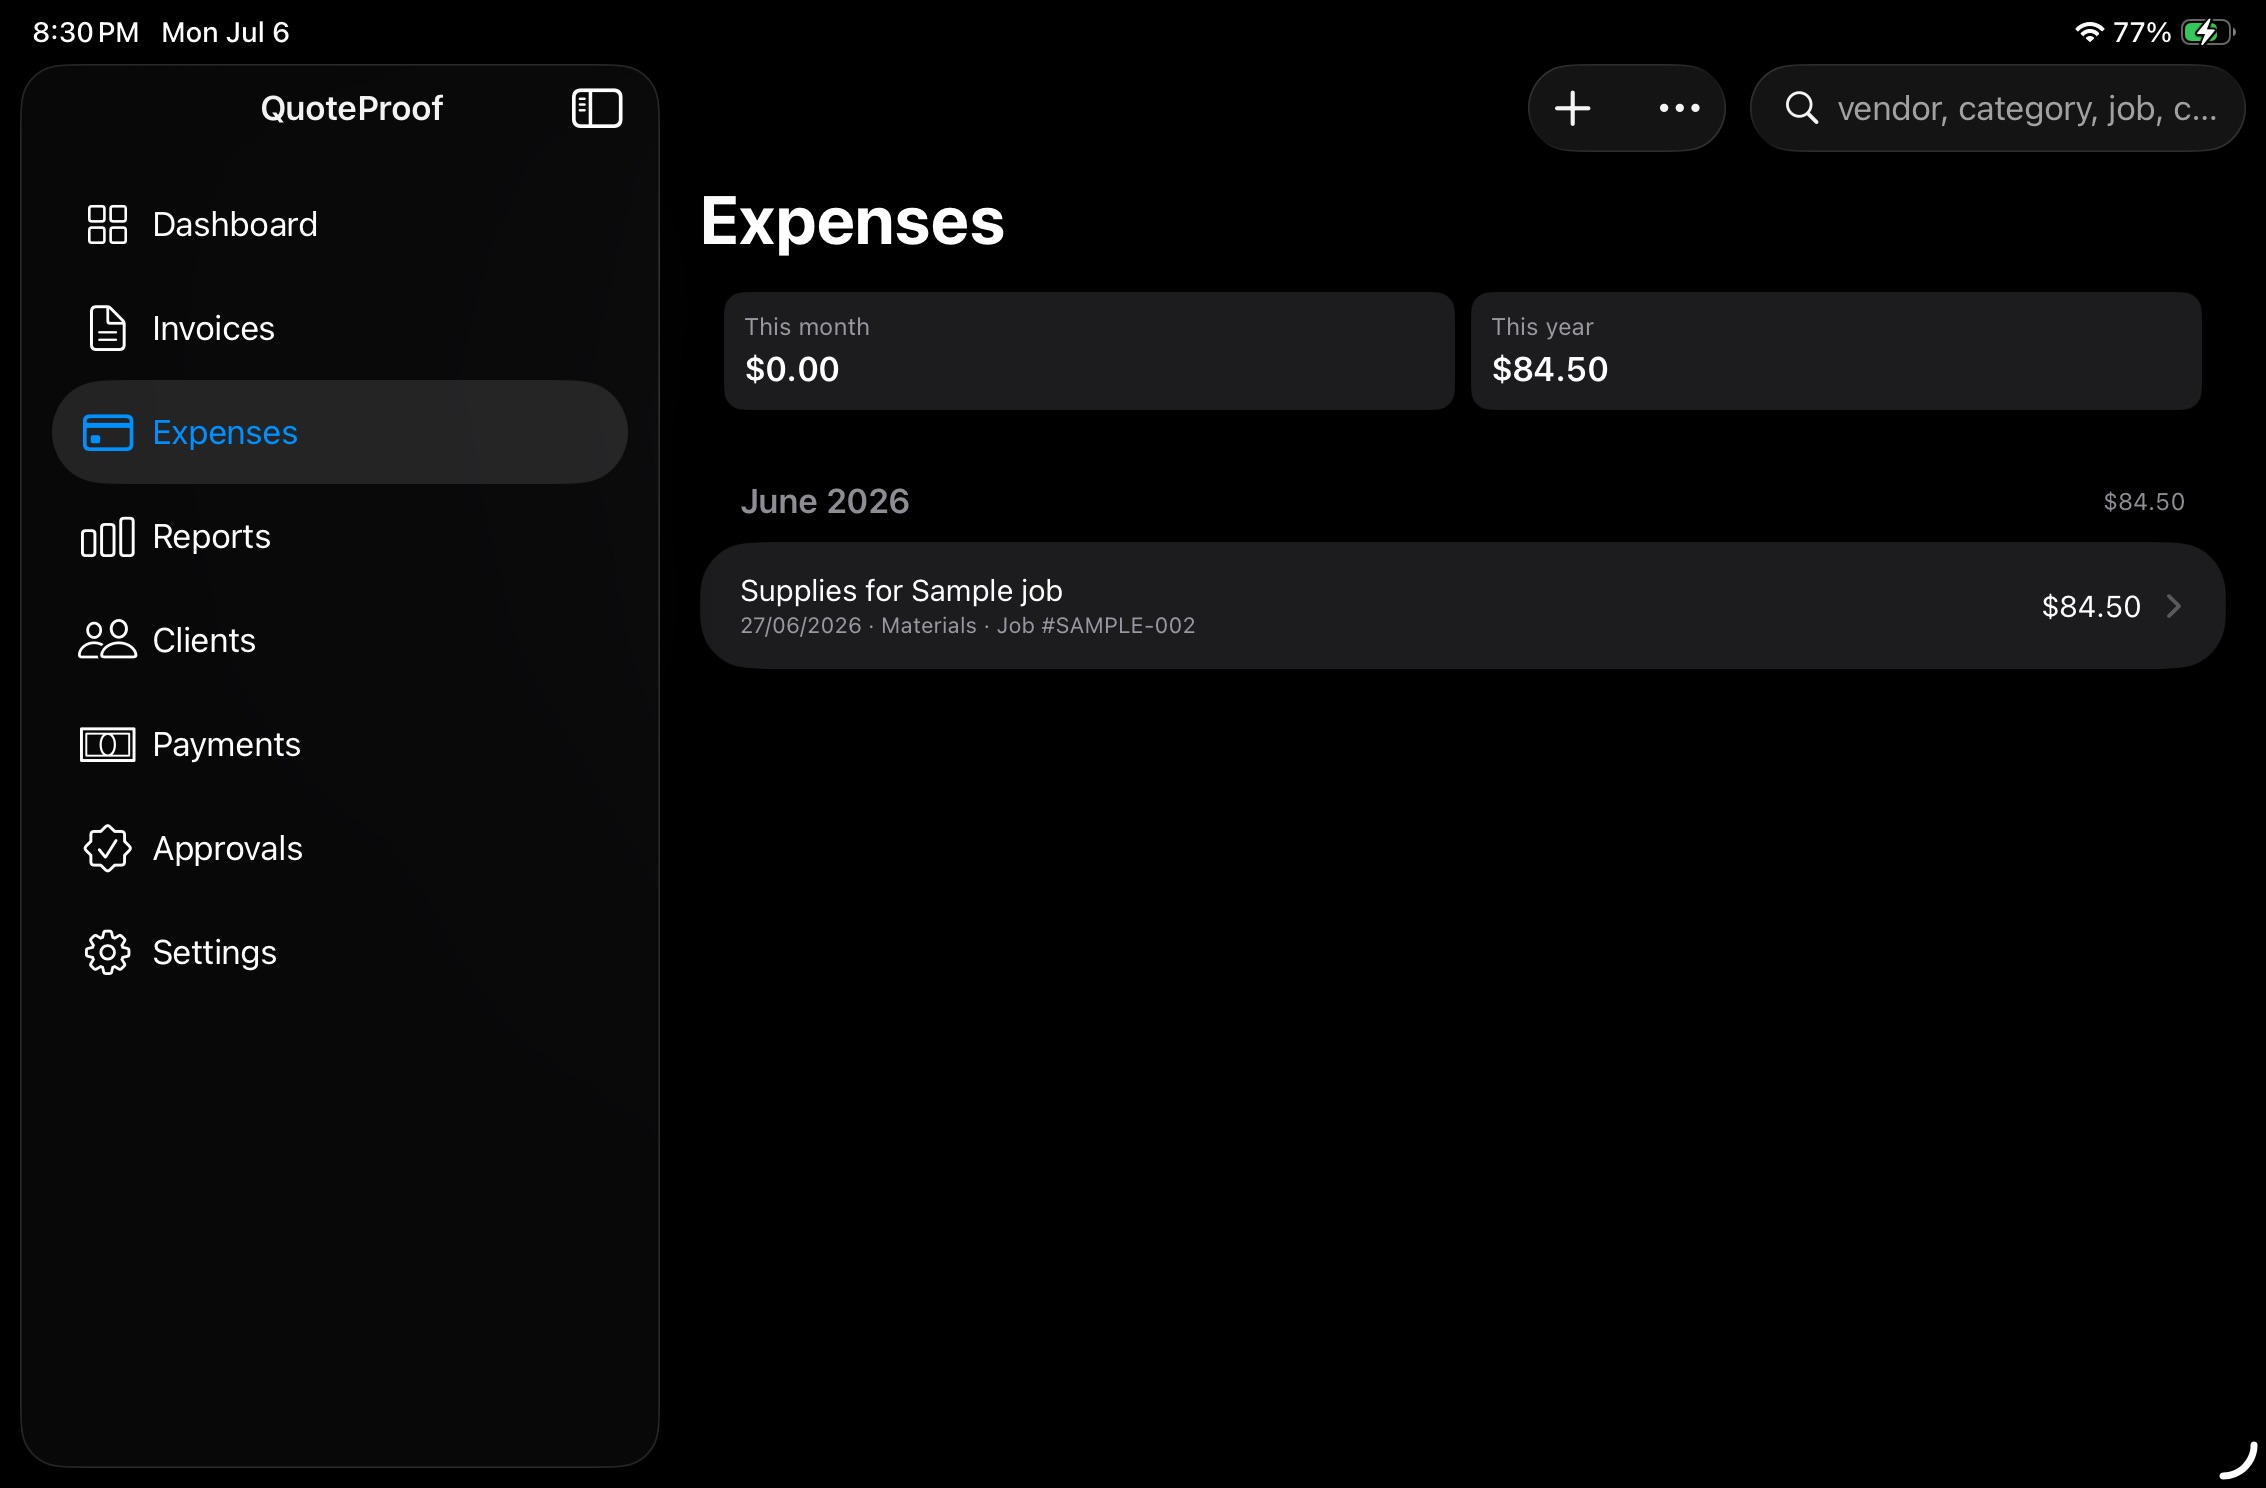Click the This year $84.50 card
Viewport: 2266px width, 1488px height.
coord(1836,351)
